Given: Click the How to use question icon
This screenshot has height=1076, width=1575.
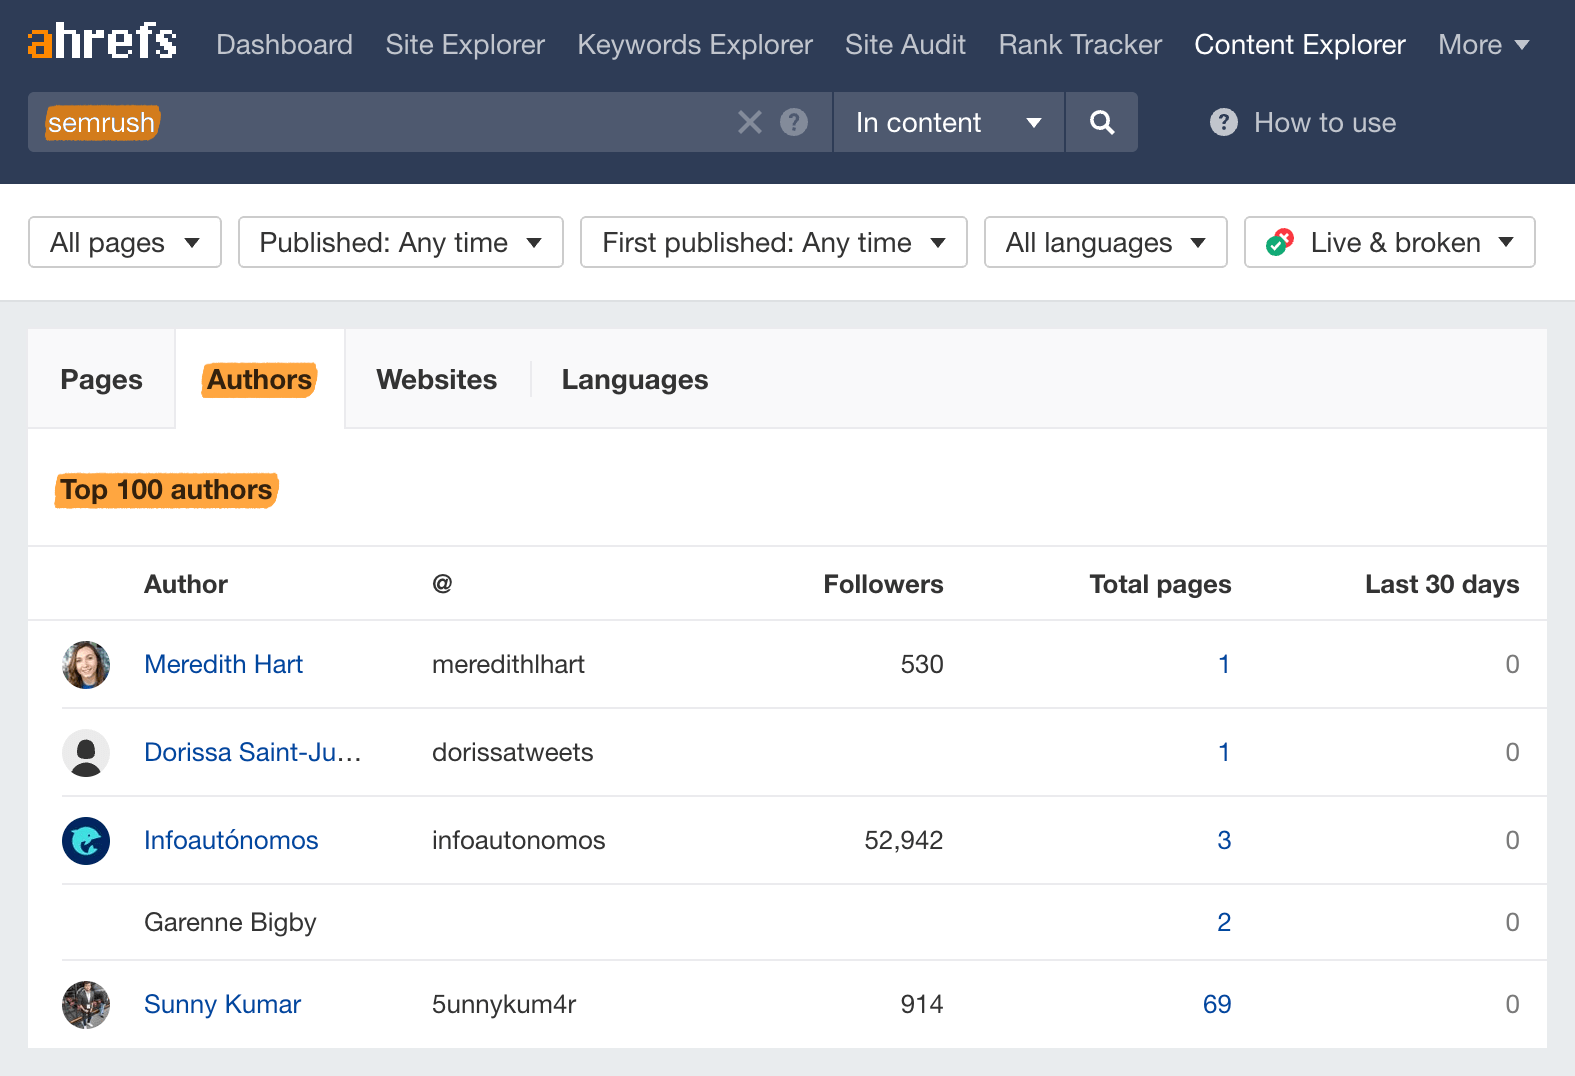Looking at the screenshot, I should point(1223,122).
